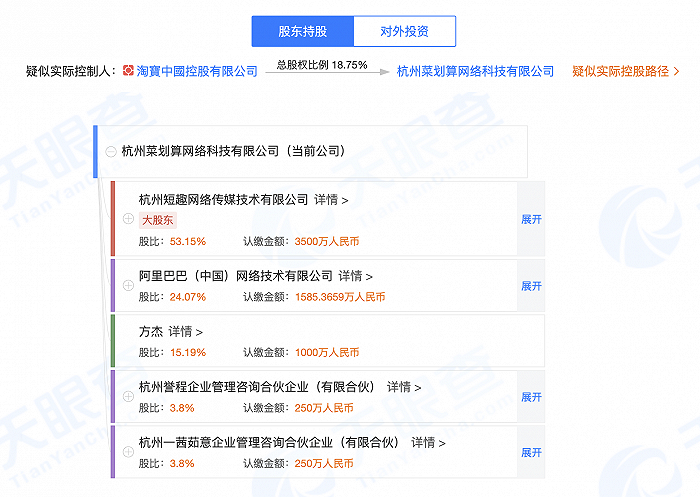Click the 3500万人民币 amount
The width and height of the screenshot is (700, 497).
tap(327, 242)
